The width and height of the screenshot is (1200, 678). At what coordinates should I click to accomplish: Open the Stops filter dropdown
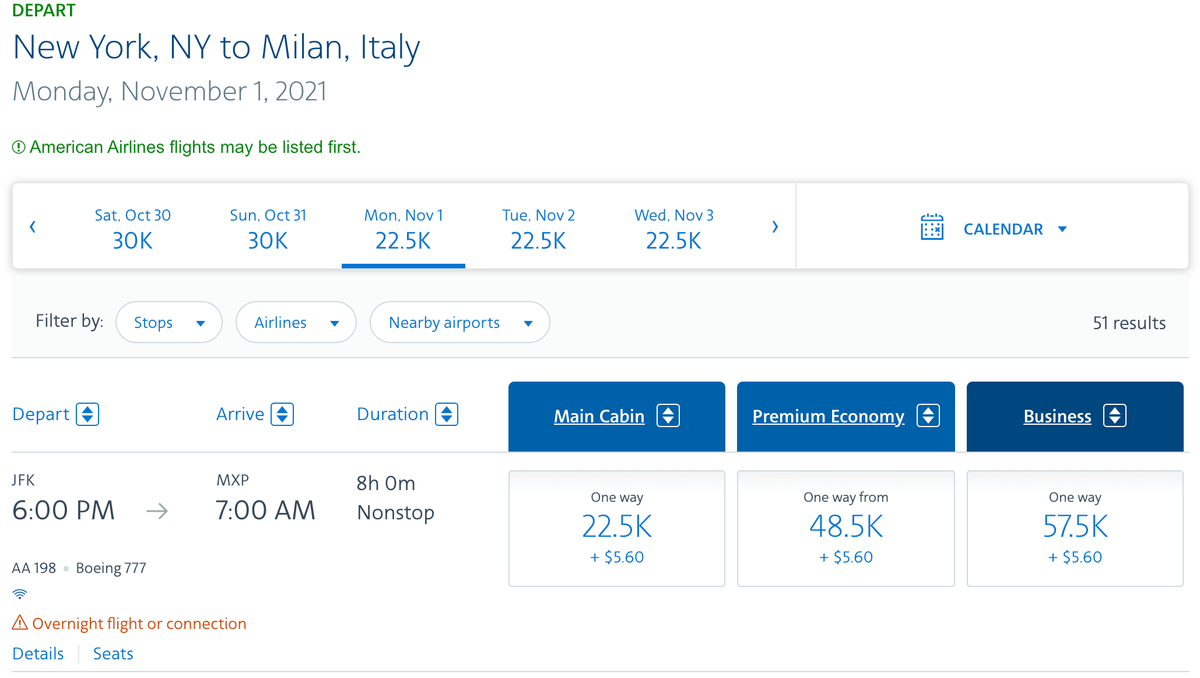[168, 322]
